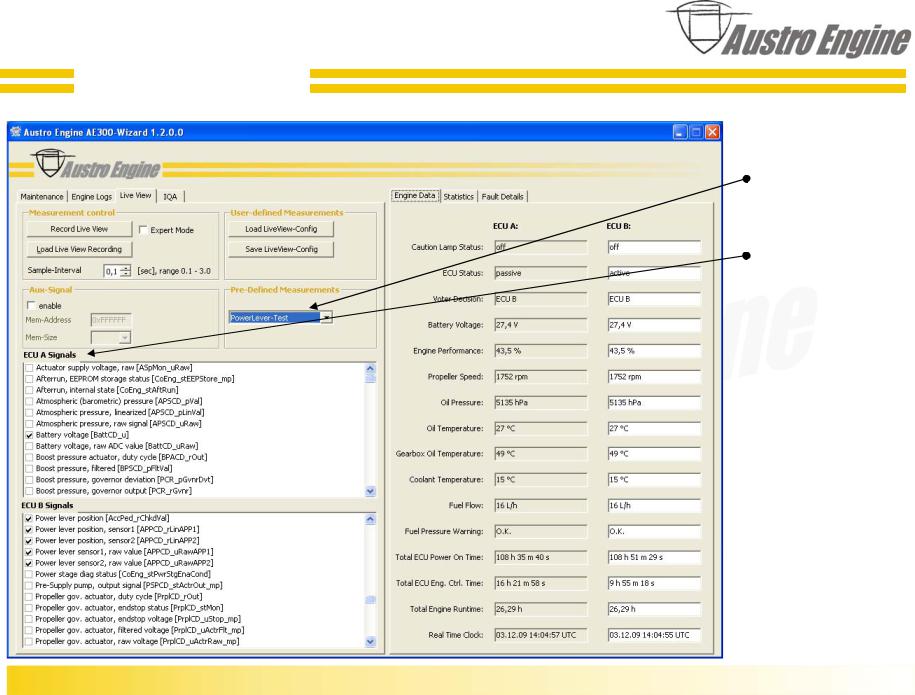Click ECU B Oil Pressure 5135 hPa field
The width and height of the screenshot is (915, 695).
(654, 403)
